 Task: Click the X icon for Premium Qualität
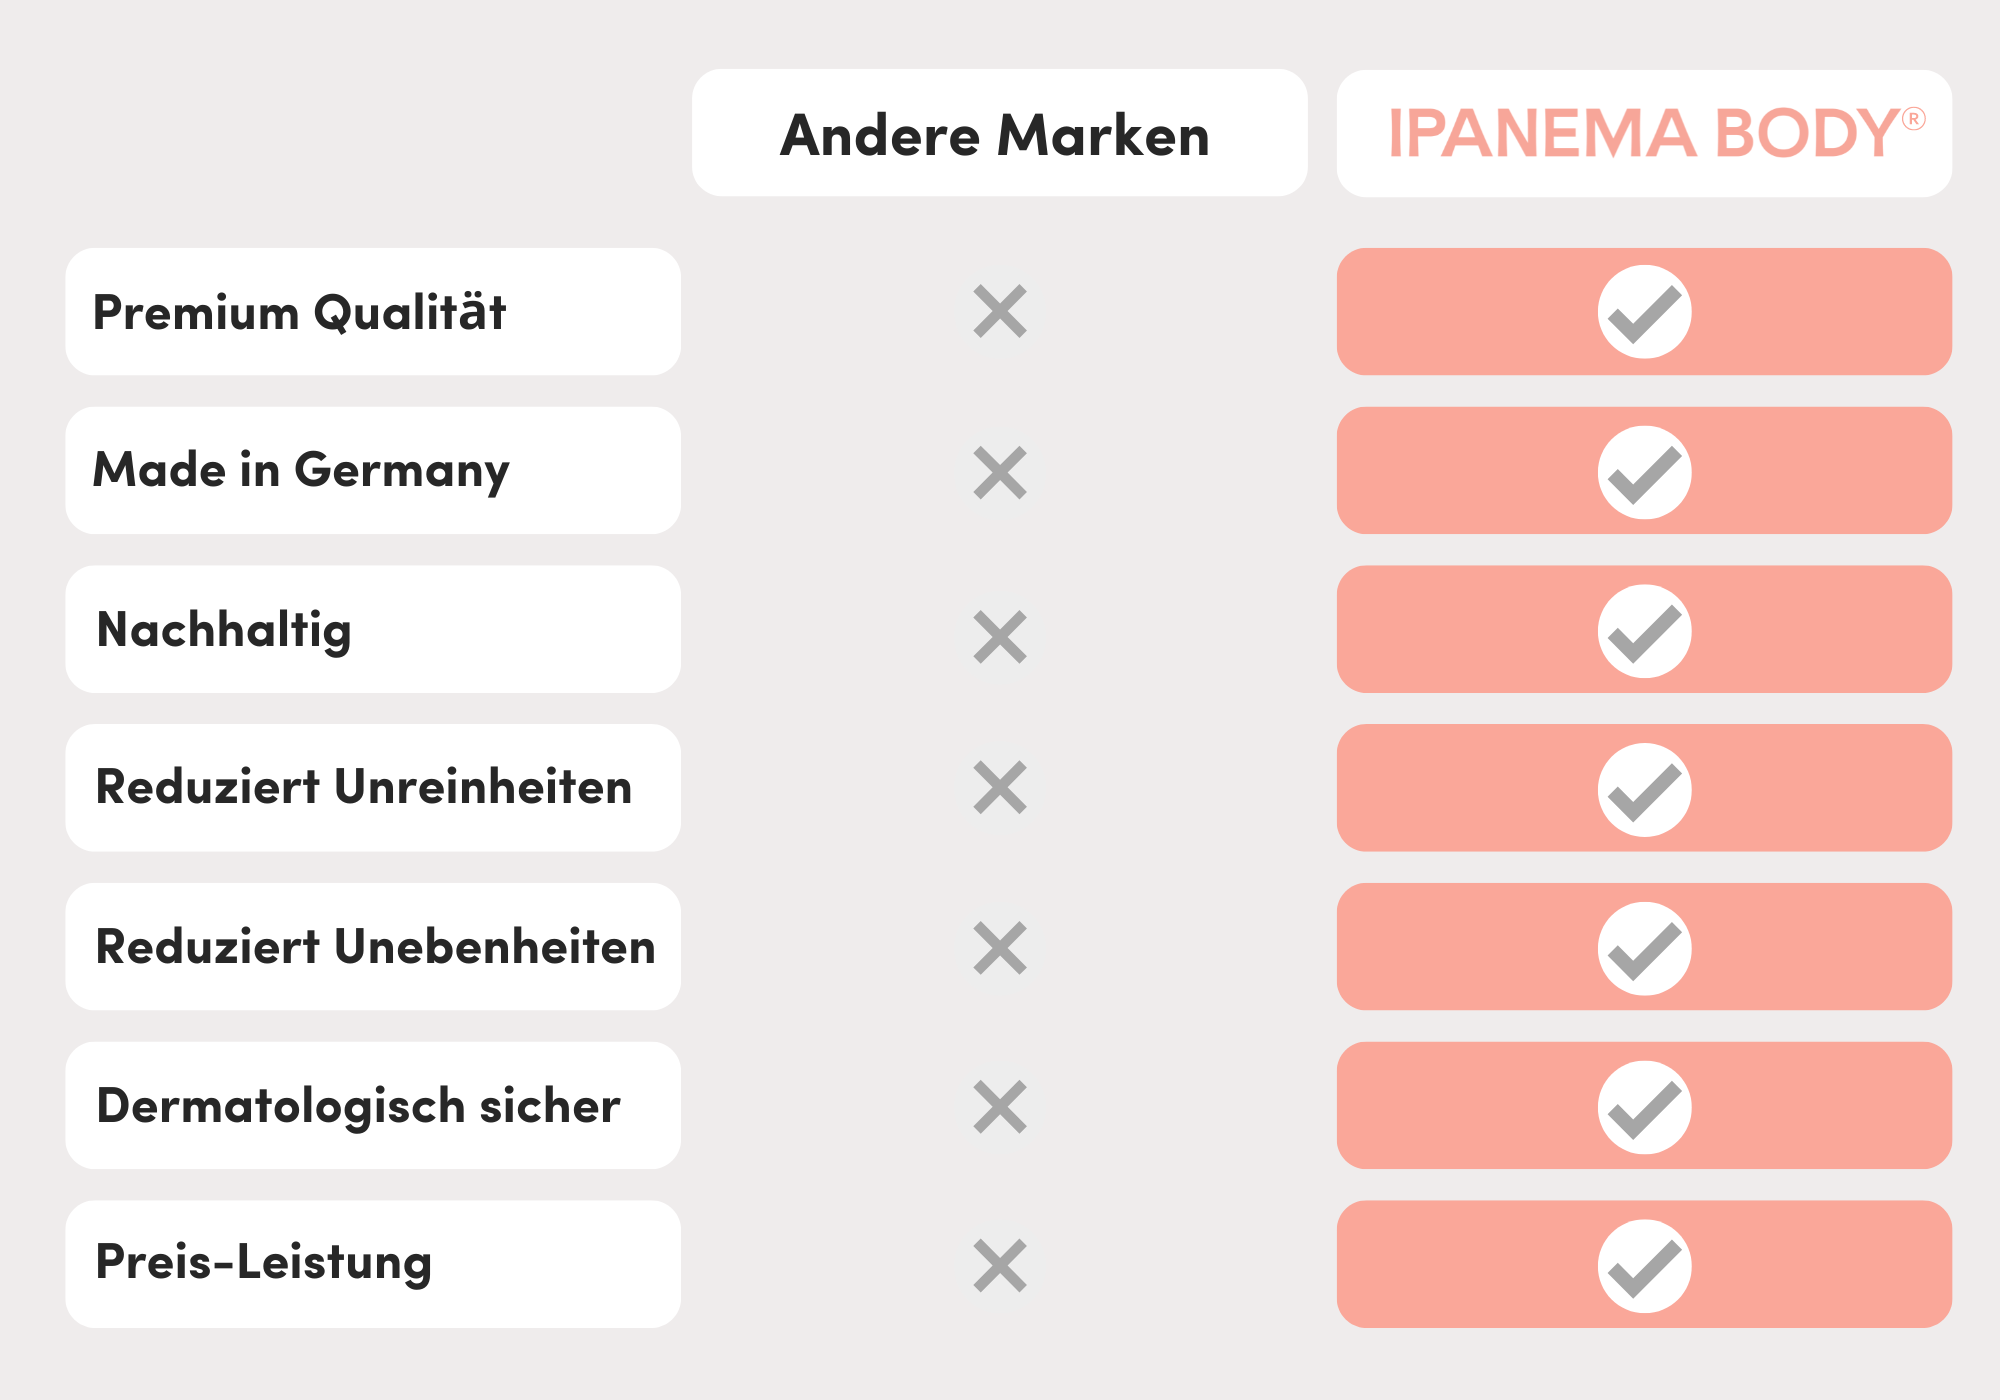(1000, 312)
